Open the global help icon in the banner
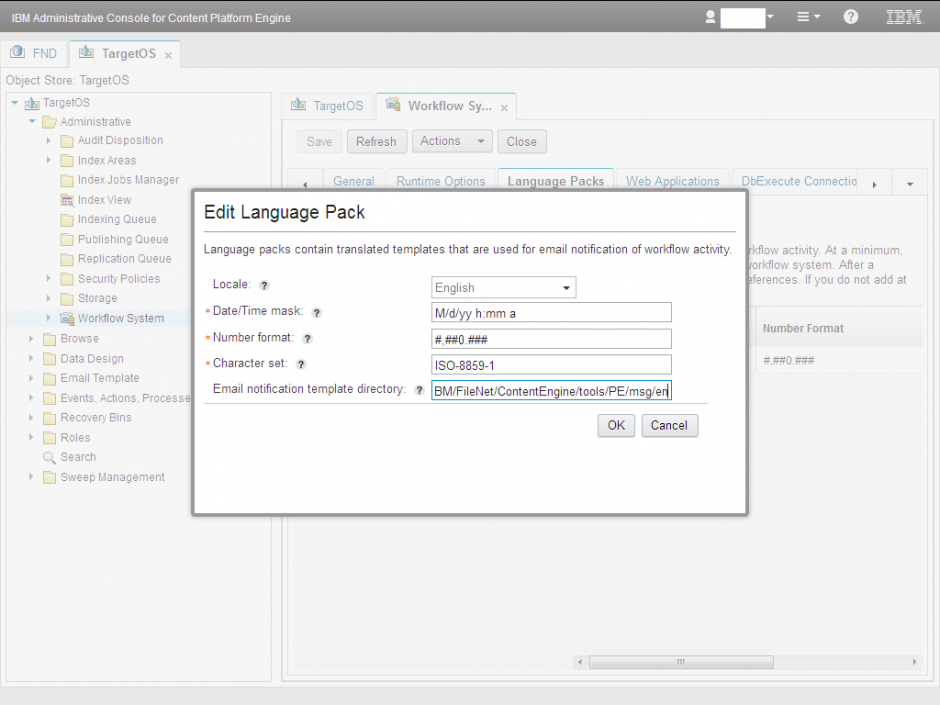The height and width of the screenshot is (705, 940). [x=849, y=17]
